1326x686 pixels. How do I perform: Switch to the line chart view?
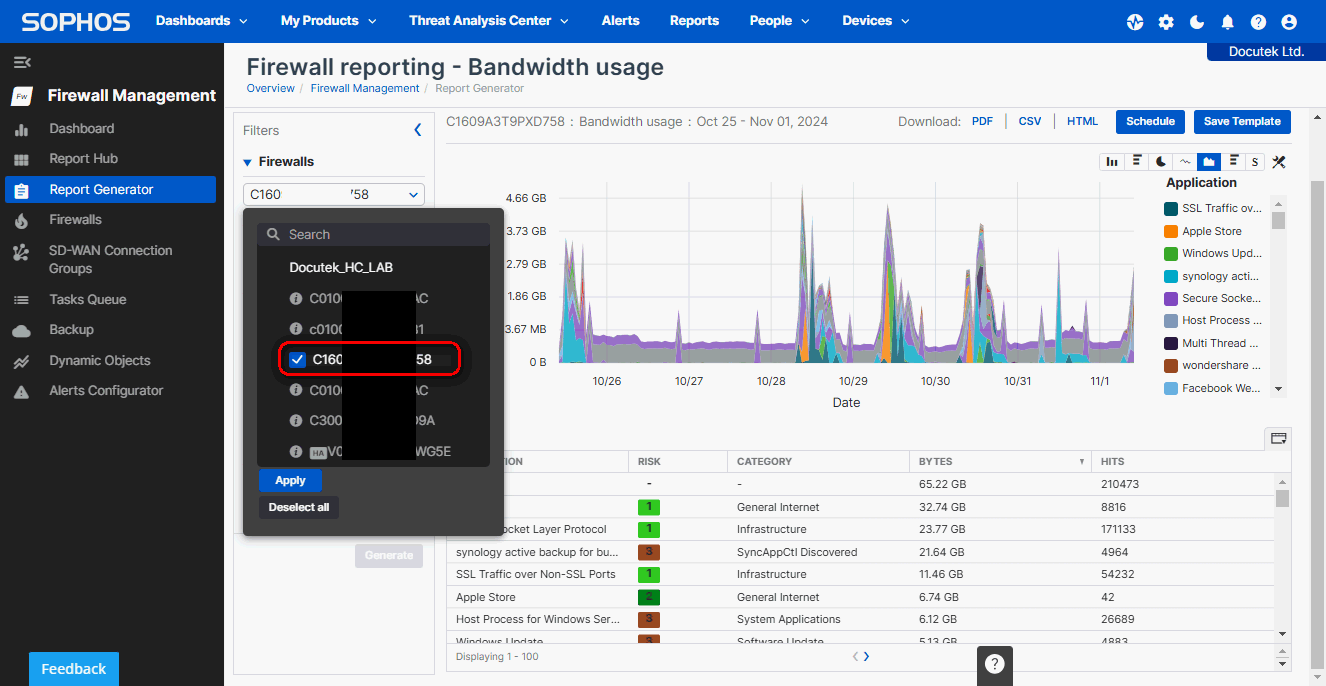(x=1185, y=162)
